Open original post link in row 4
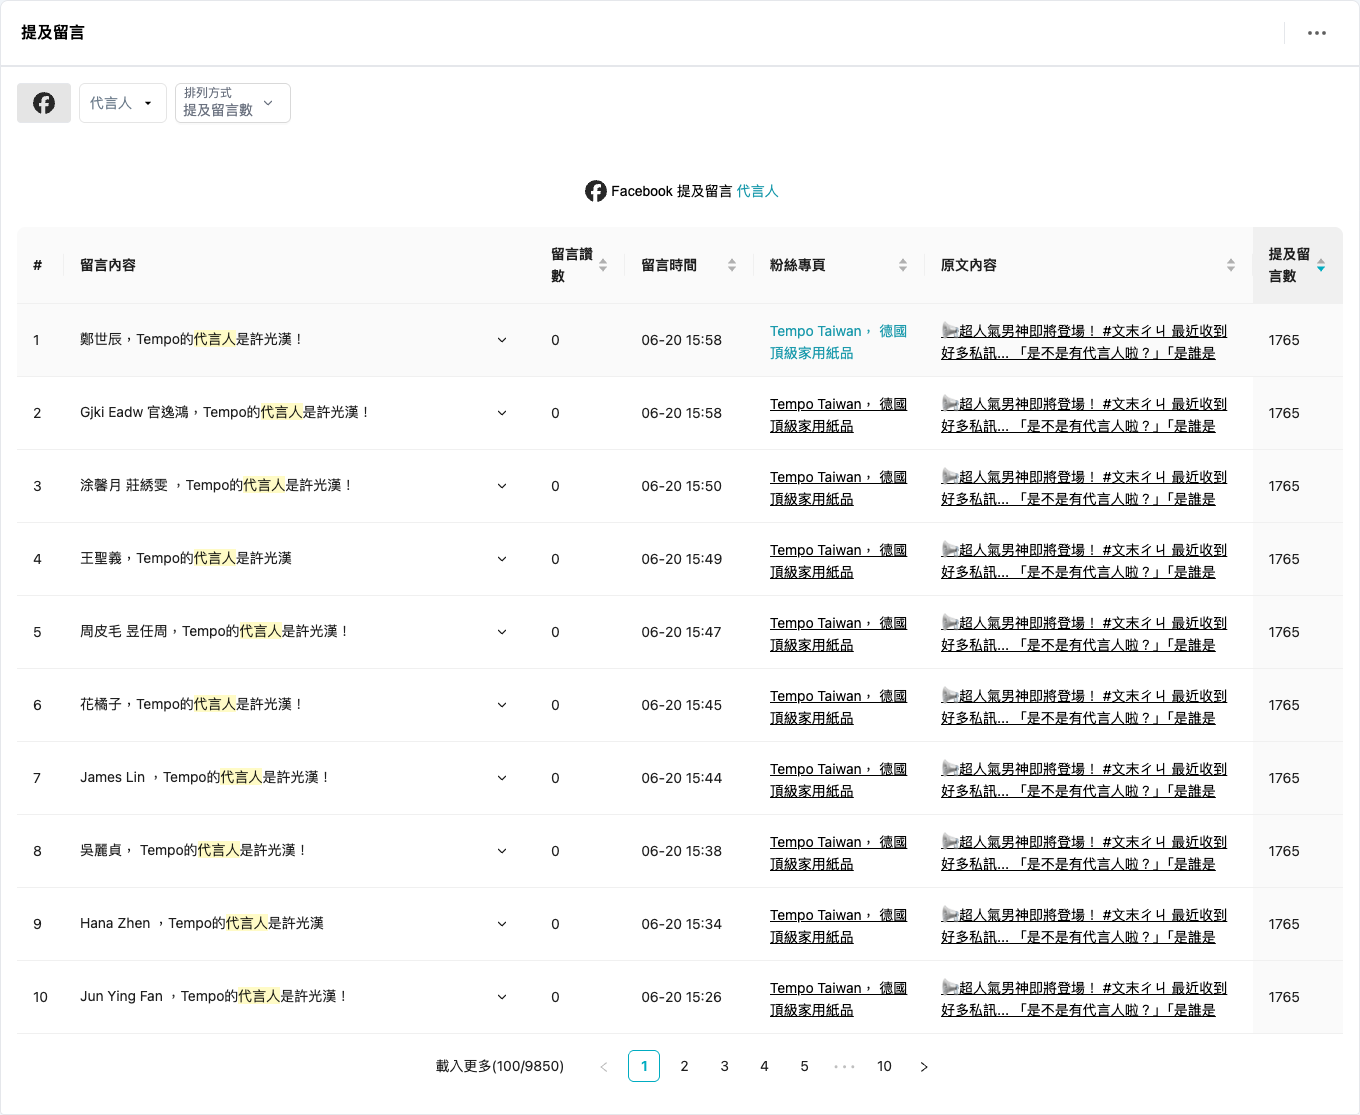 tap(1084, 561)
